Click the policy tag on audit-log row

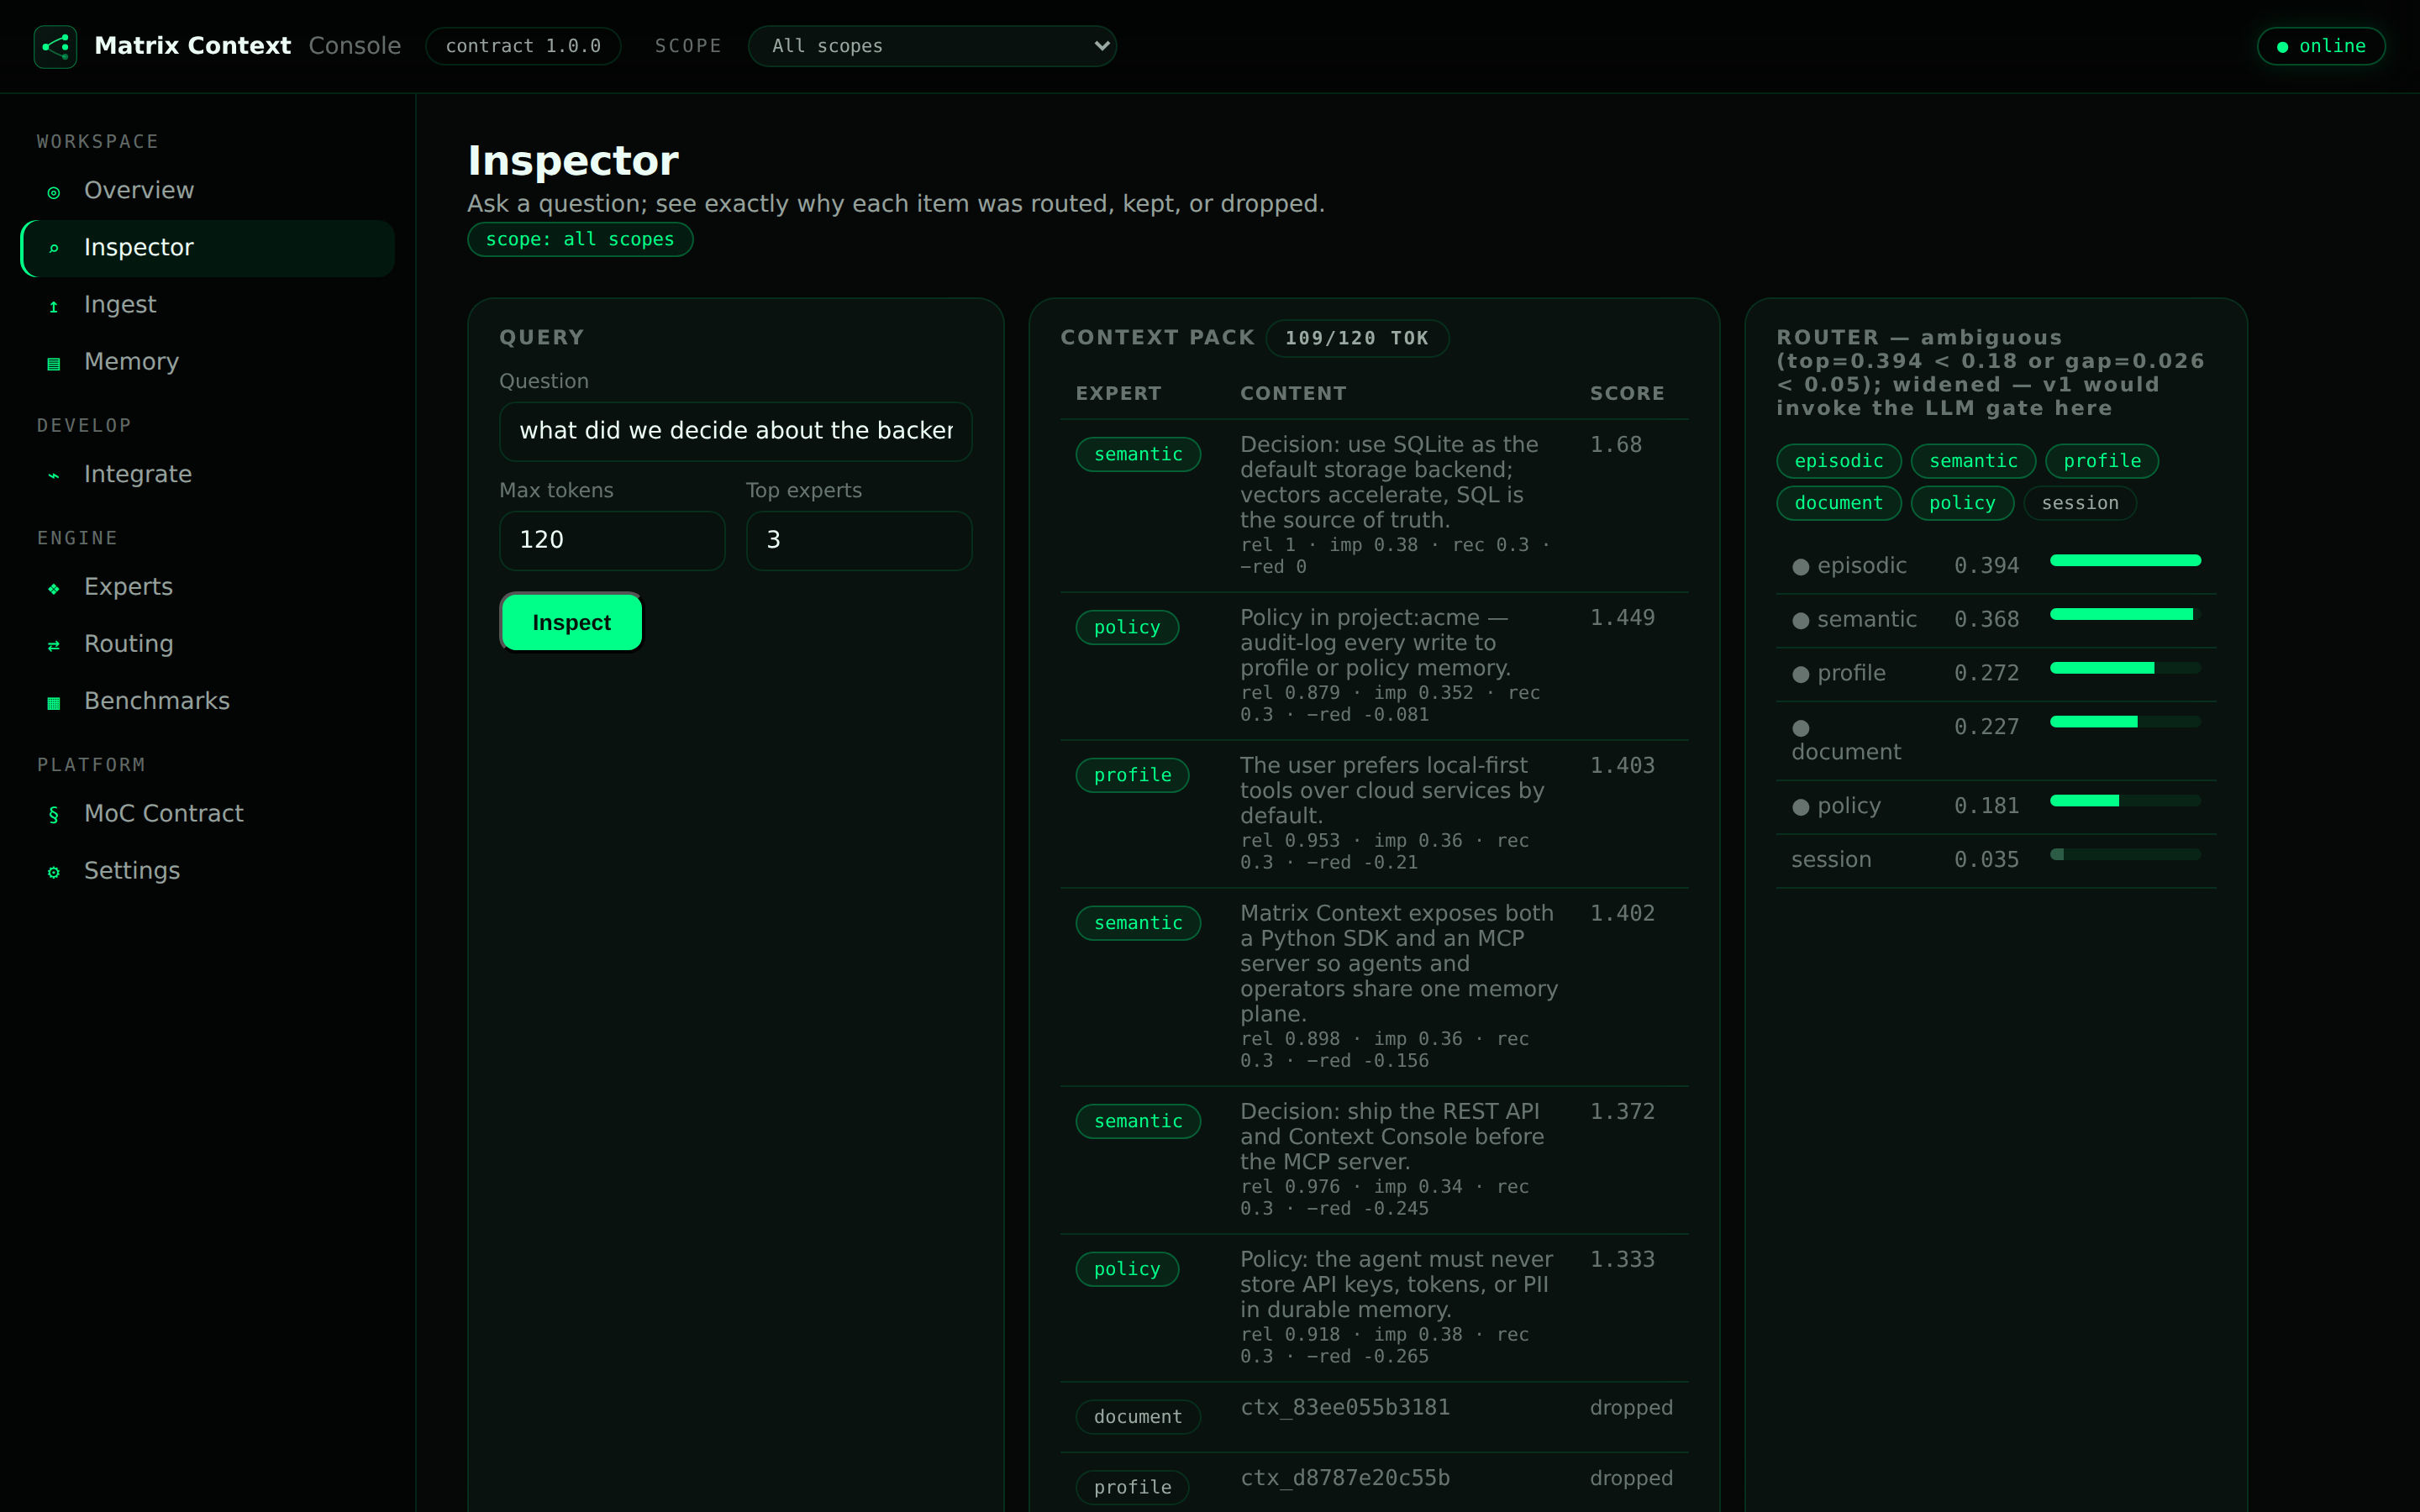[x=1127, y=627]
